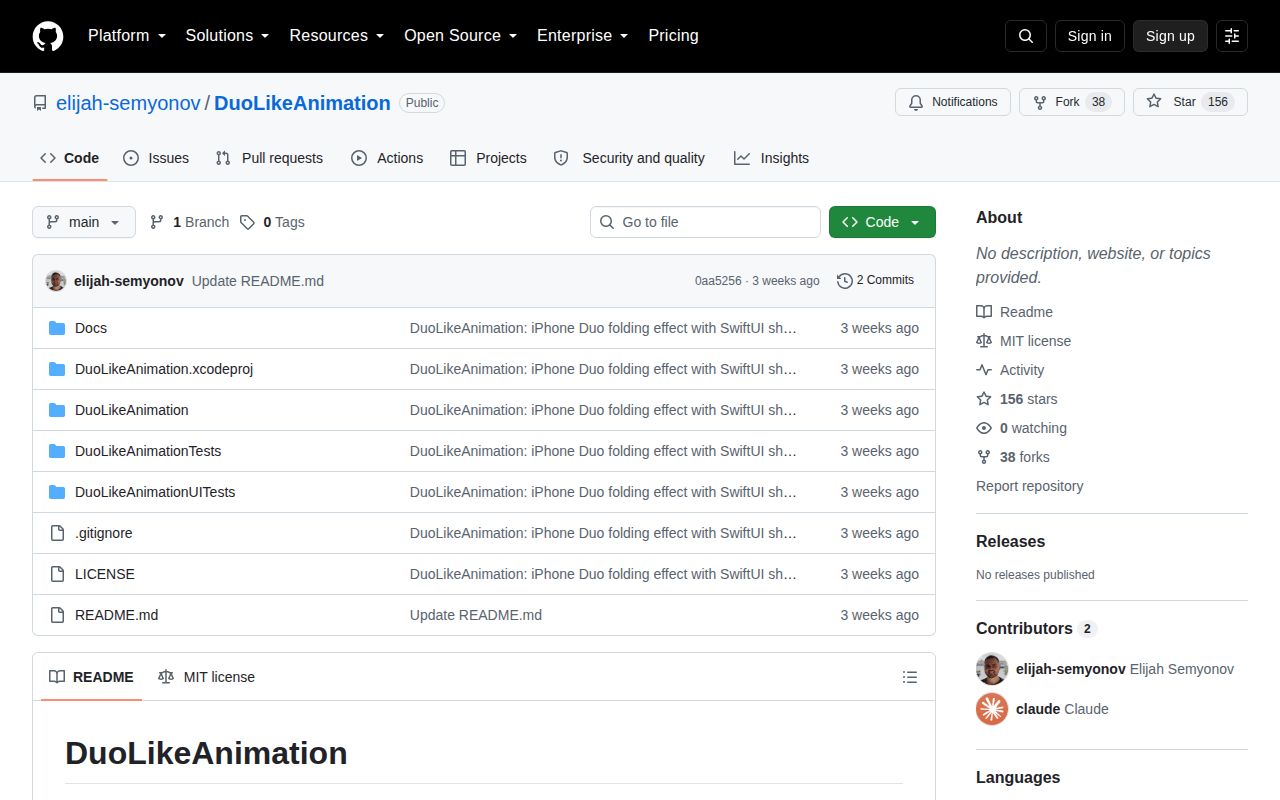Screen dimensions: 1280x800
Task: Click the star icon beside 156 stars
Action: 984,399
